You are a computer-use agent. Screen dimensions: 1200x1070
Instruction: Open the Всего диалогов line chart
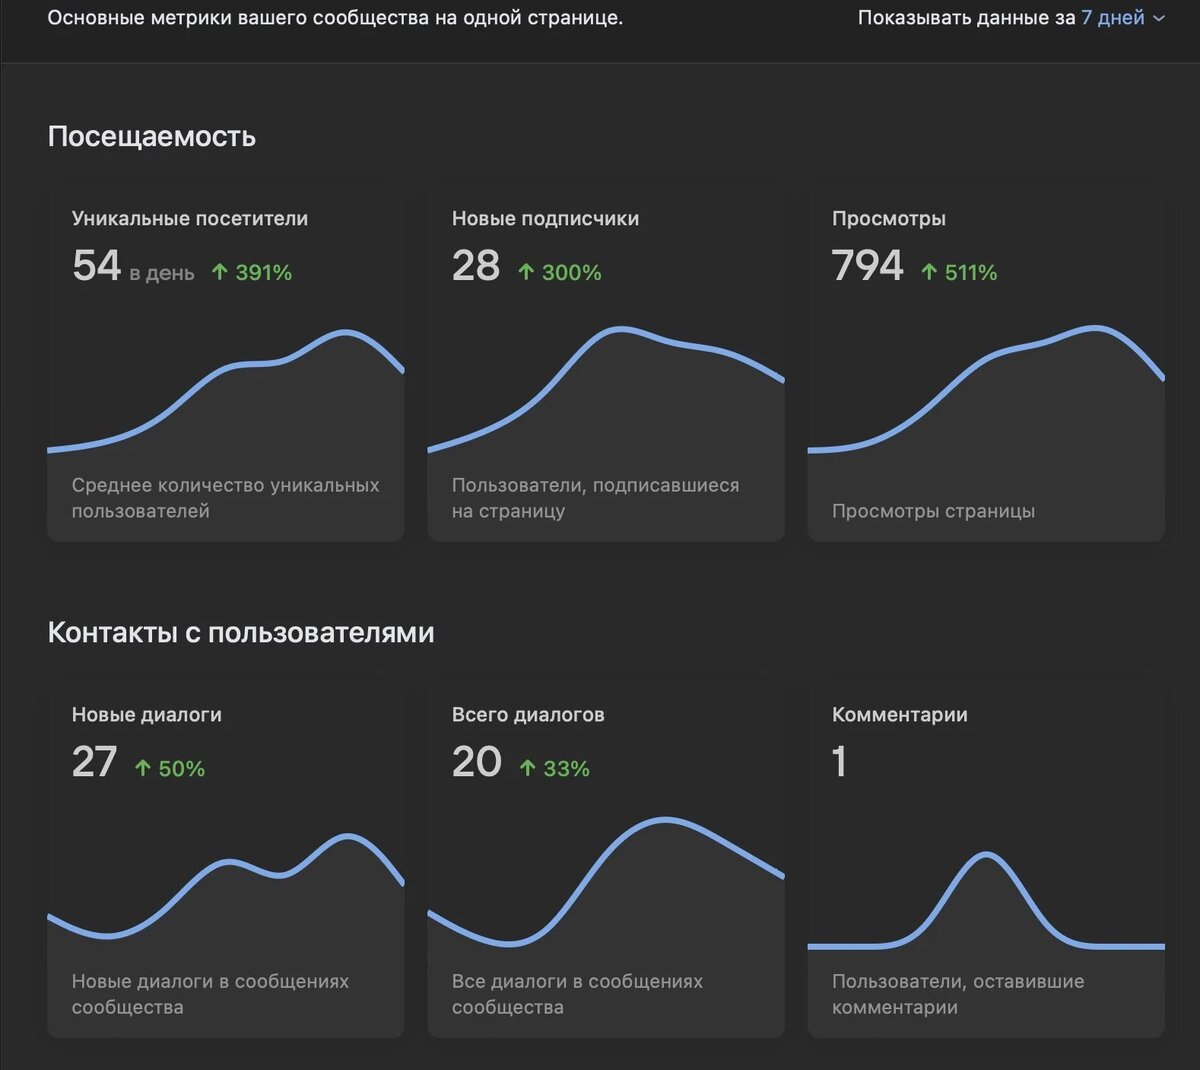(606, 883)
